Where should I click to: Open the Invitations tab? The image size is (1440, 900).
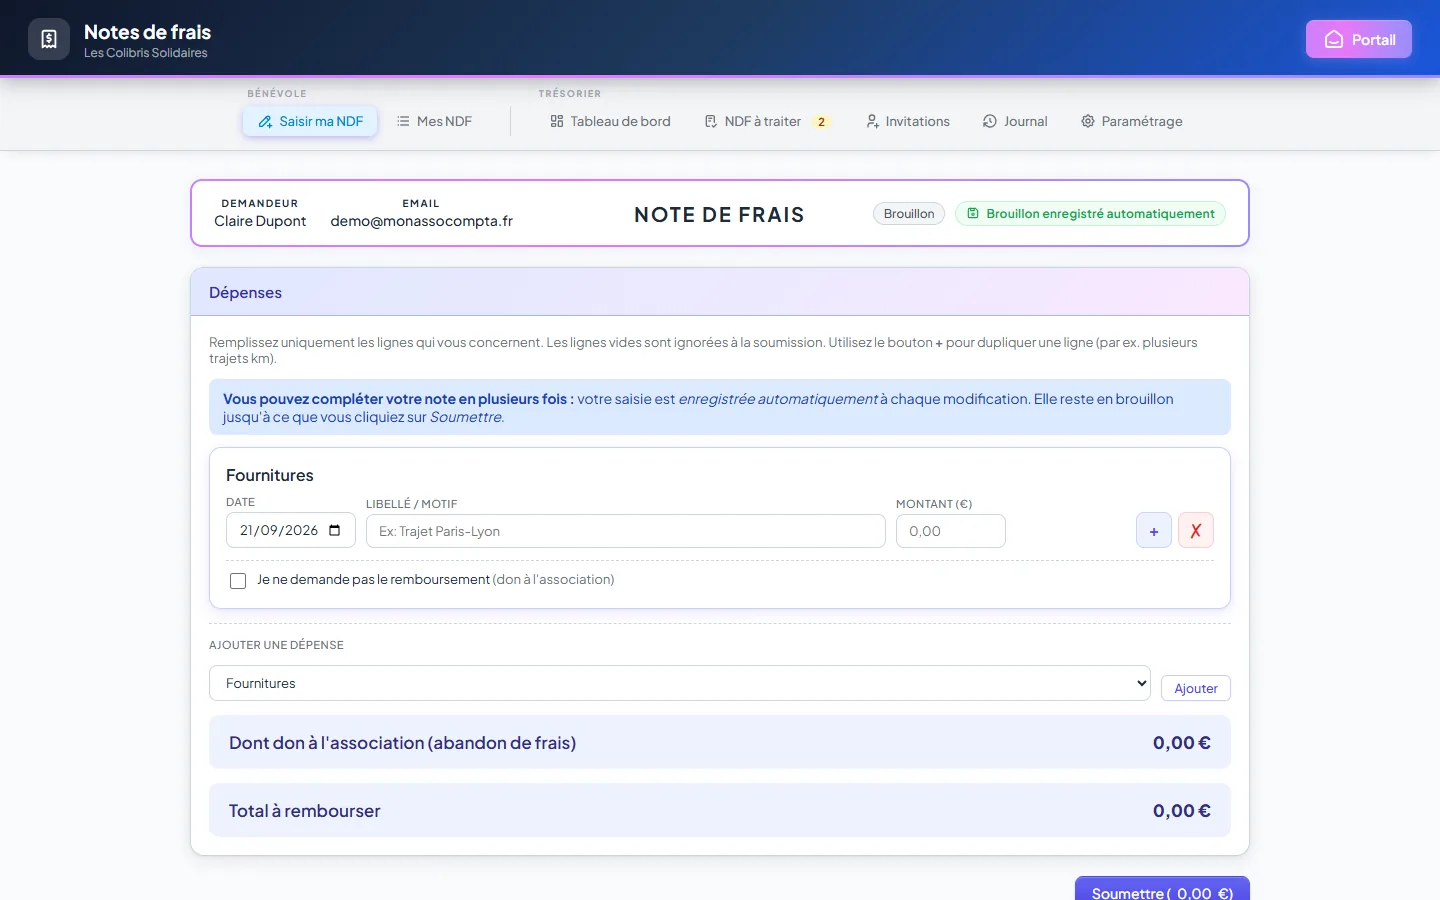tap(908, 121)
